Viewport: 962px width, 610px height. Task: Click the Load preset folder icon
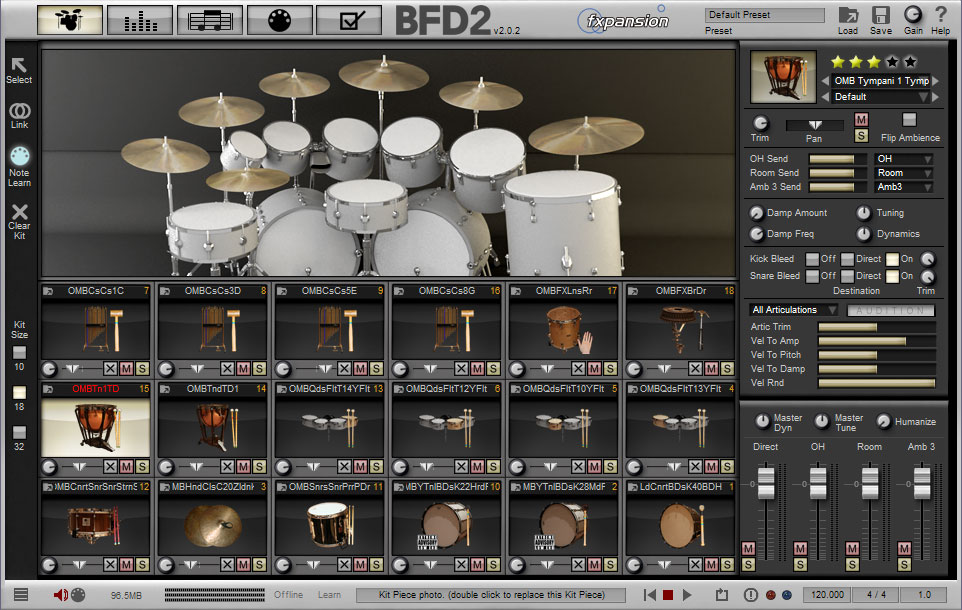coord(848,15)
